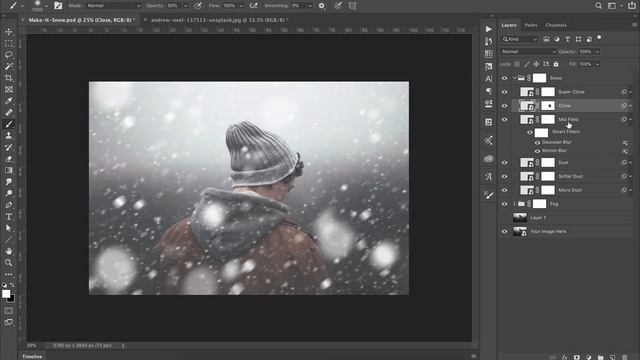Click the layer effects fx button
The image size is (640, 360).
coord(564,357)
